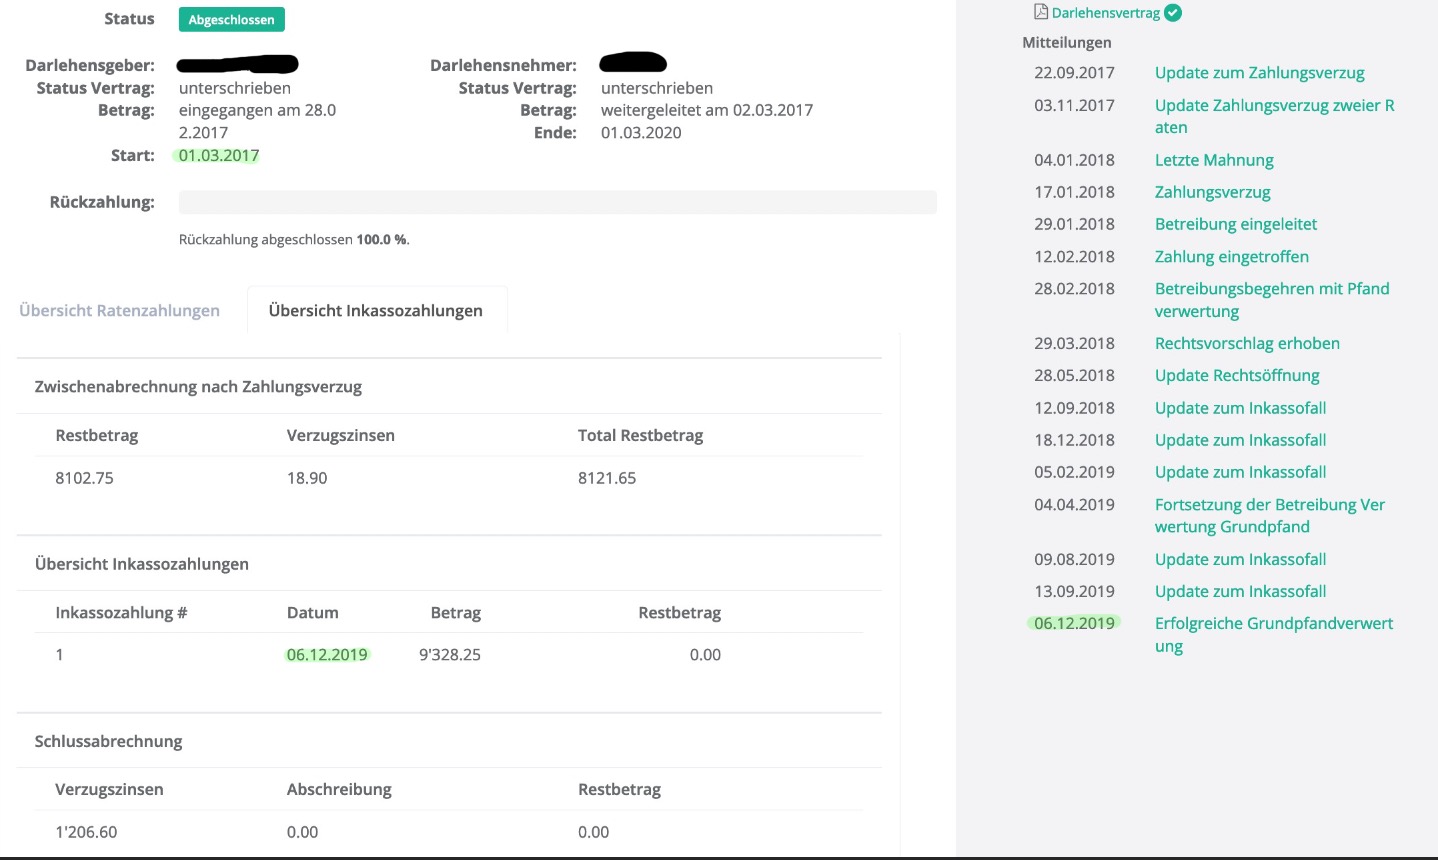
Task: Click the Datum column header
Action: coord(313,613)
